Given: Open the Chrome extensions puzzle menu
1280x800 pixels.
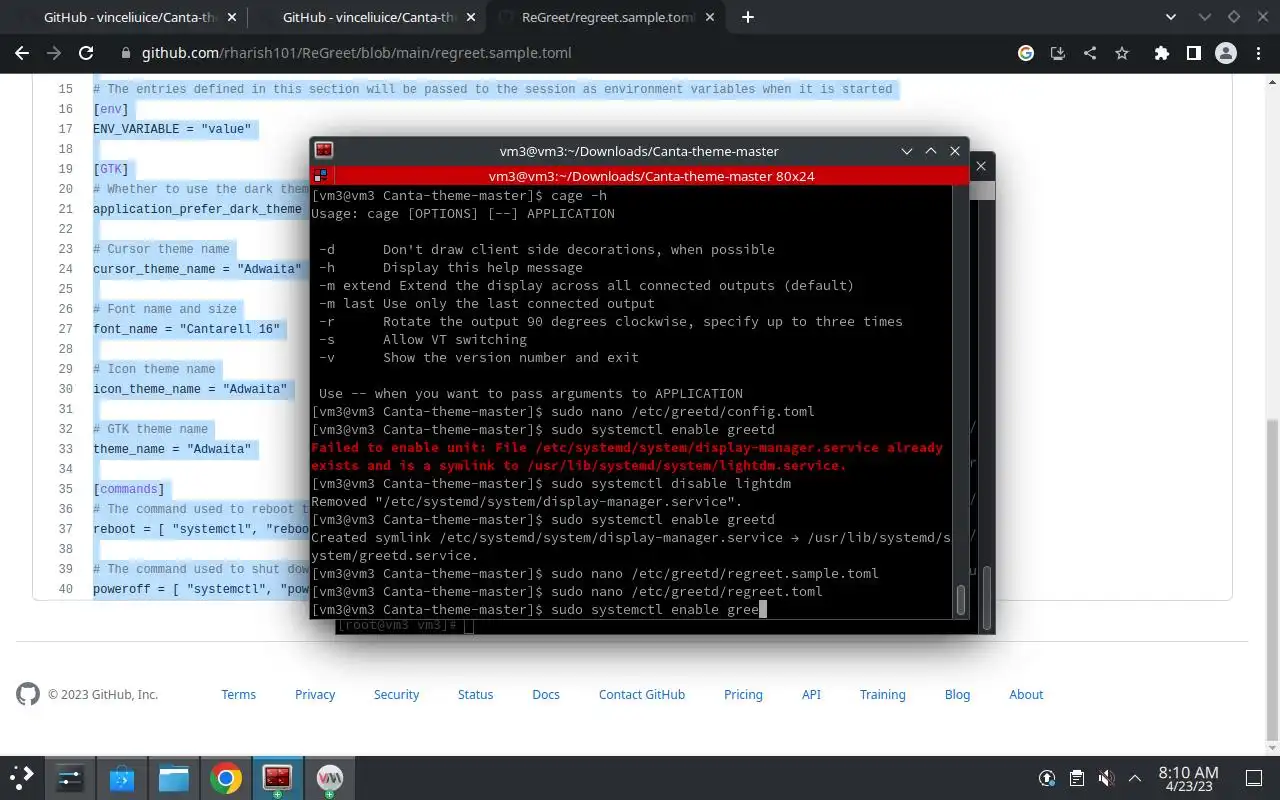Looking at the screenshot, I should [1161, 53].
